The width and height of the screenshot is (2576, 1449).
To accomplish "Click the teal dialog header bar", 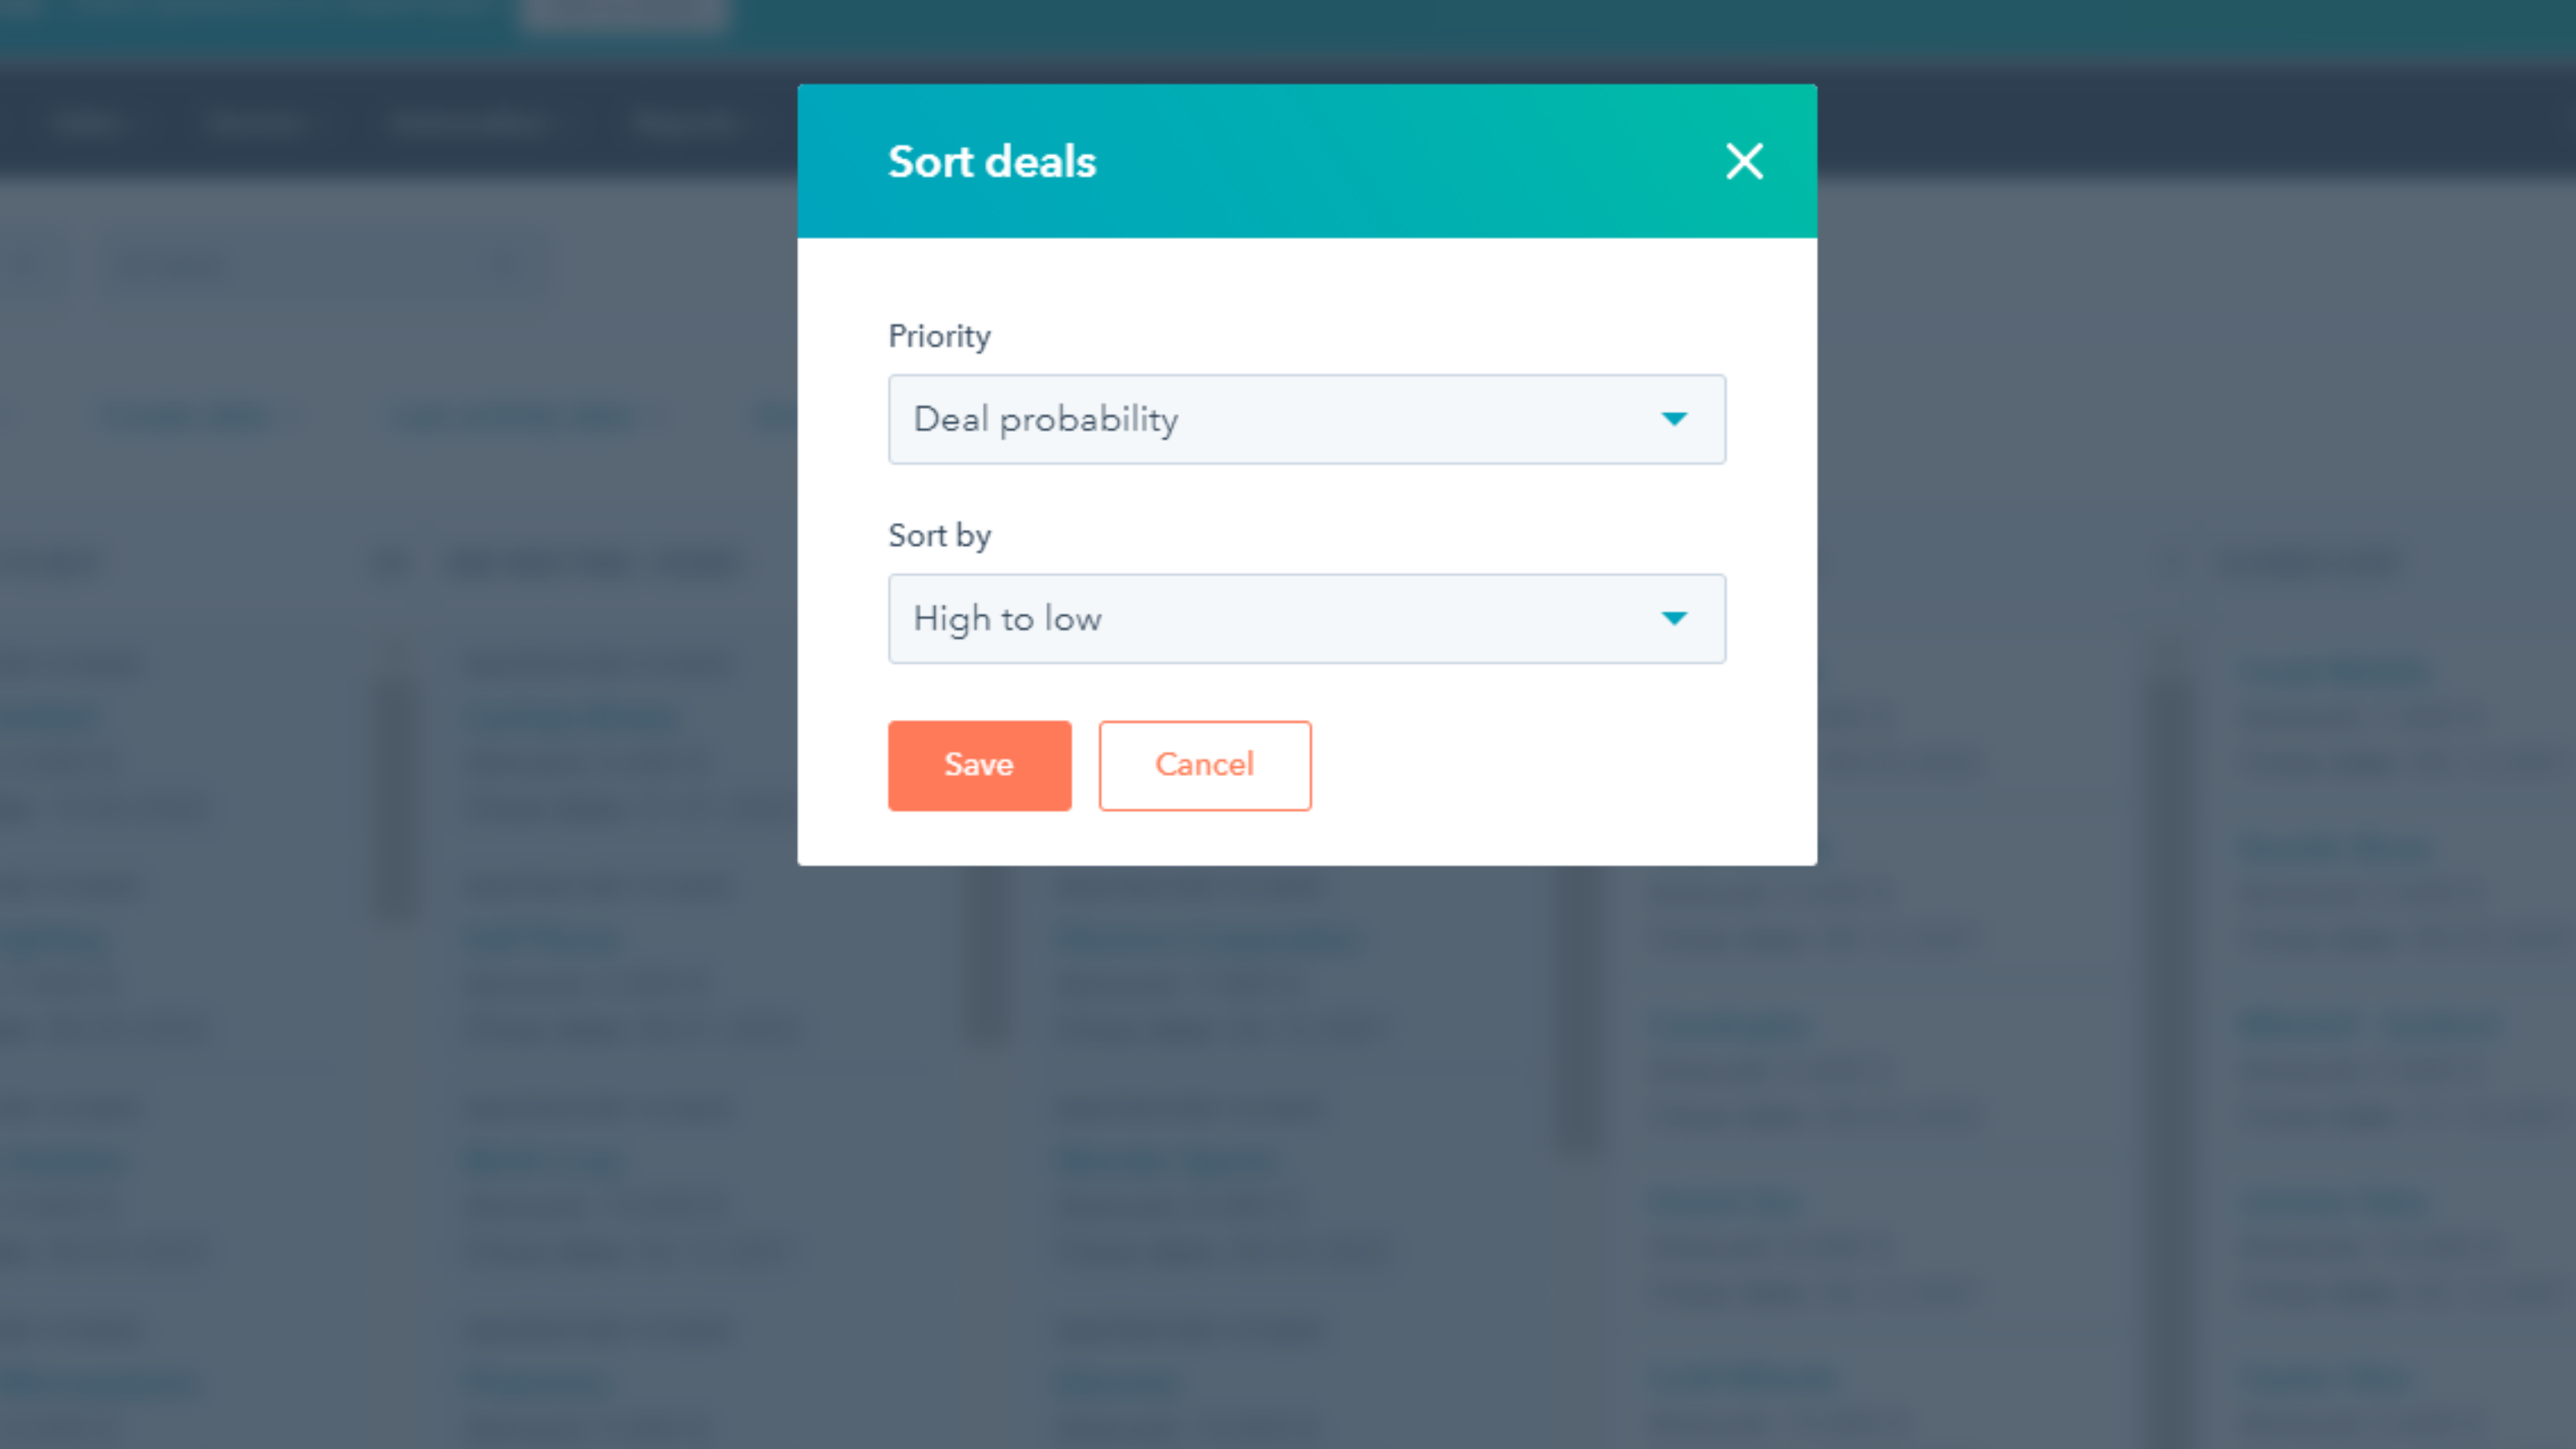I will click(1400, 161).
